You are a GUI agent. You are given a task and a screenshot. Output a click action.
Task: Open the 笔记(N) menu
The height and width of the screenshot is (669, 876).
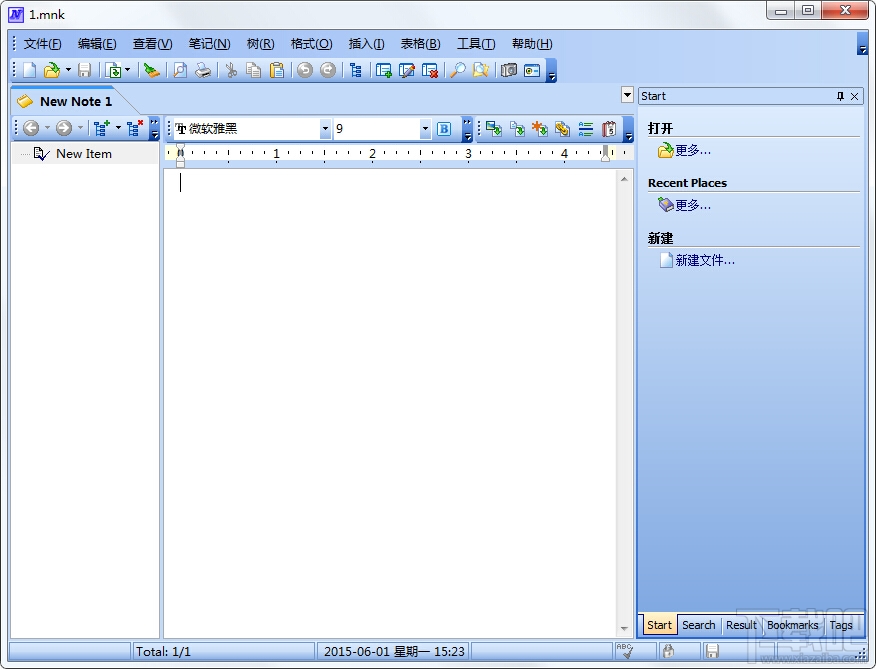(210, 44)
